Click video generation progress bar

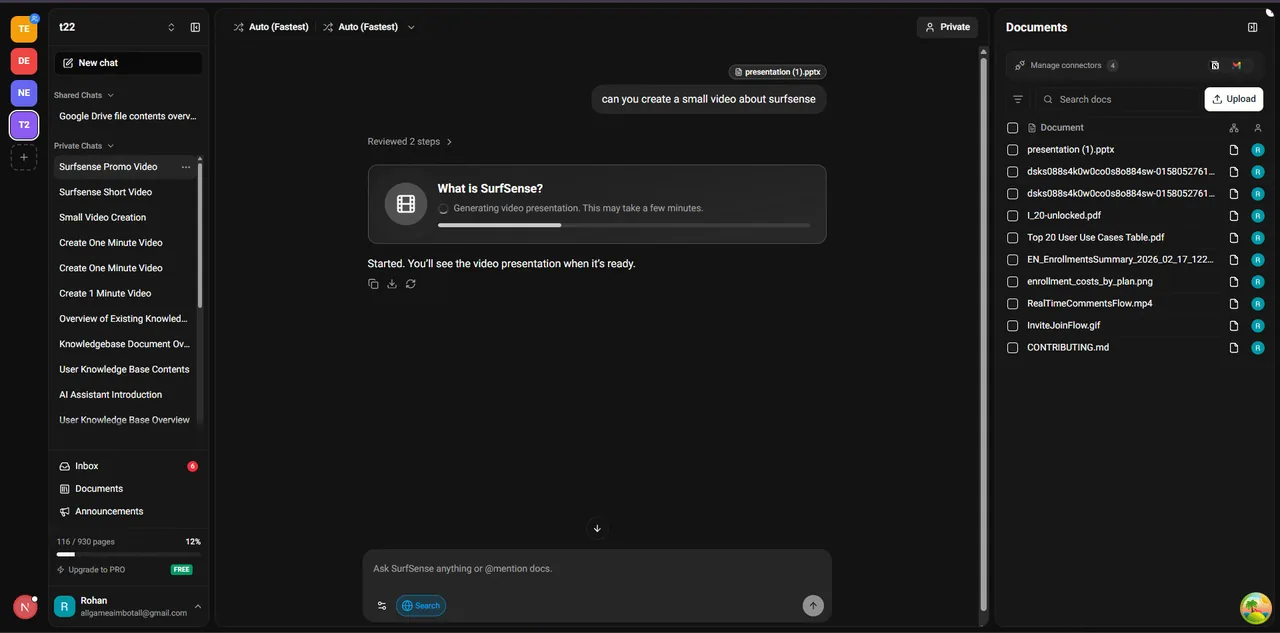click(623, 225)
